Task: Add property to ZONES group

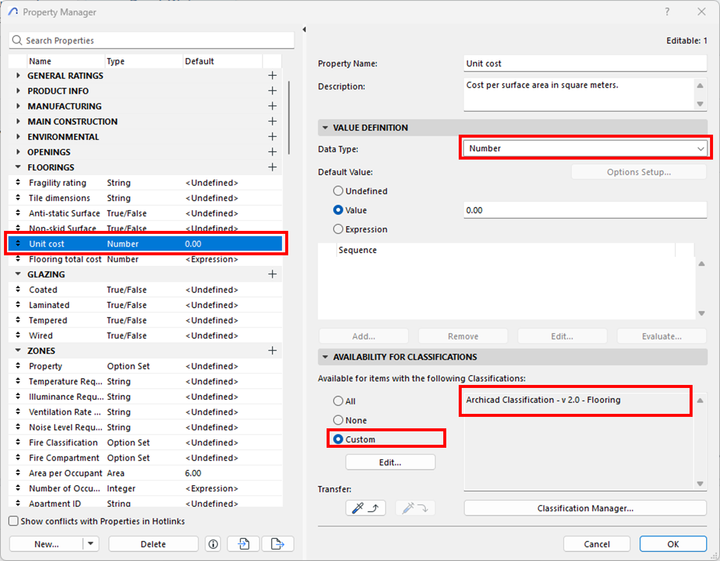Action: [272, 351]
